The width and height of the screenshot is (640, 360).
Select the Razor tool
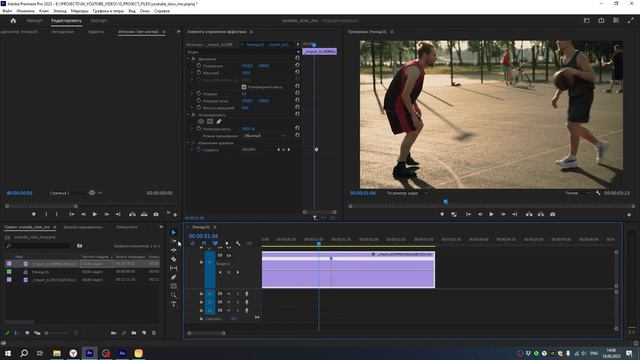click(173, 259)
